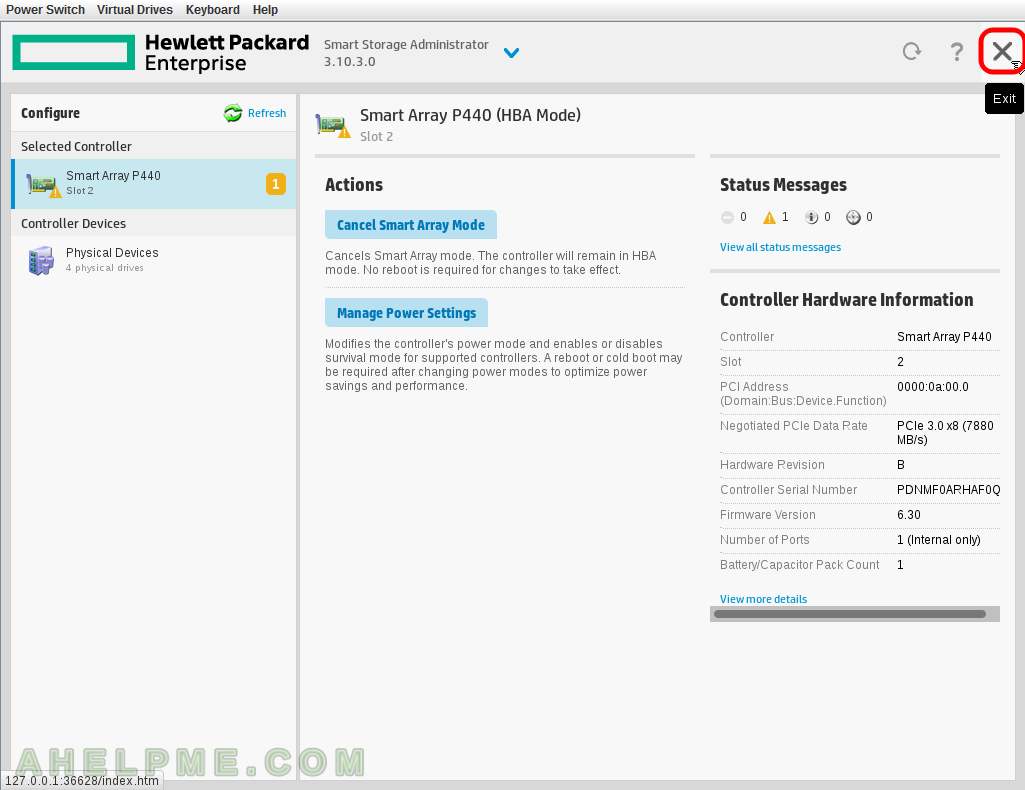
Task: Click the Exit X icon
Action: 1001,51
